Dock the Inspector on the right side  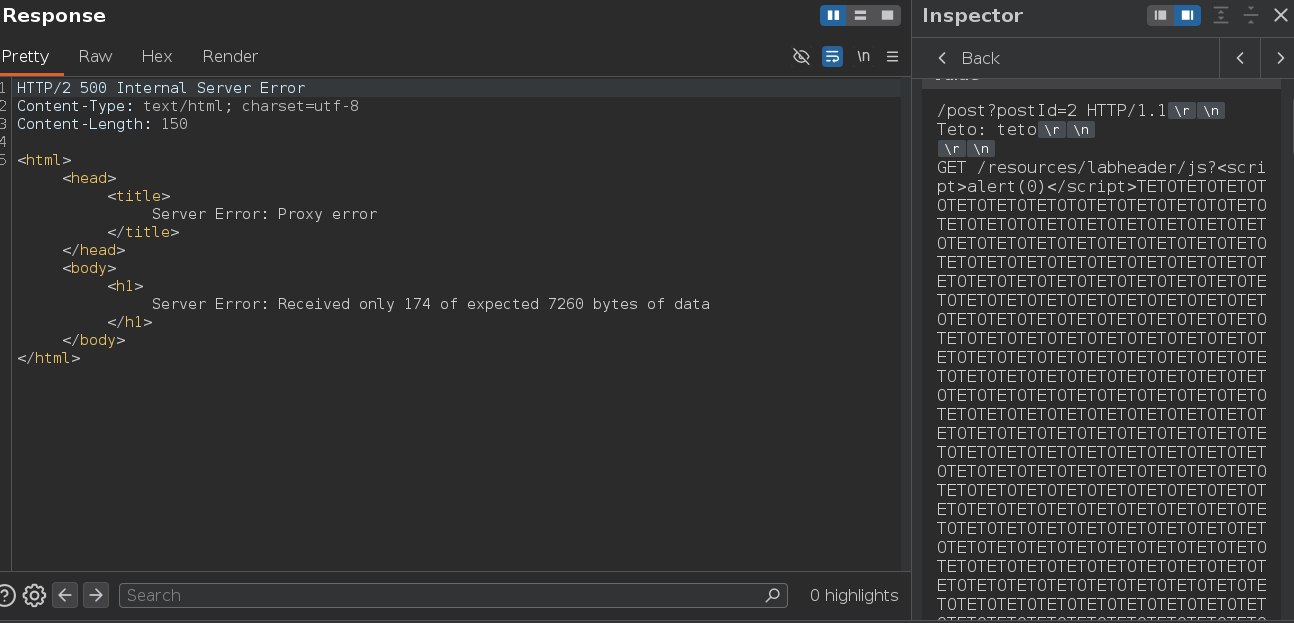tap(1187, 15)
